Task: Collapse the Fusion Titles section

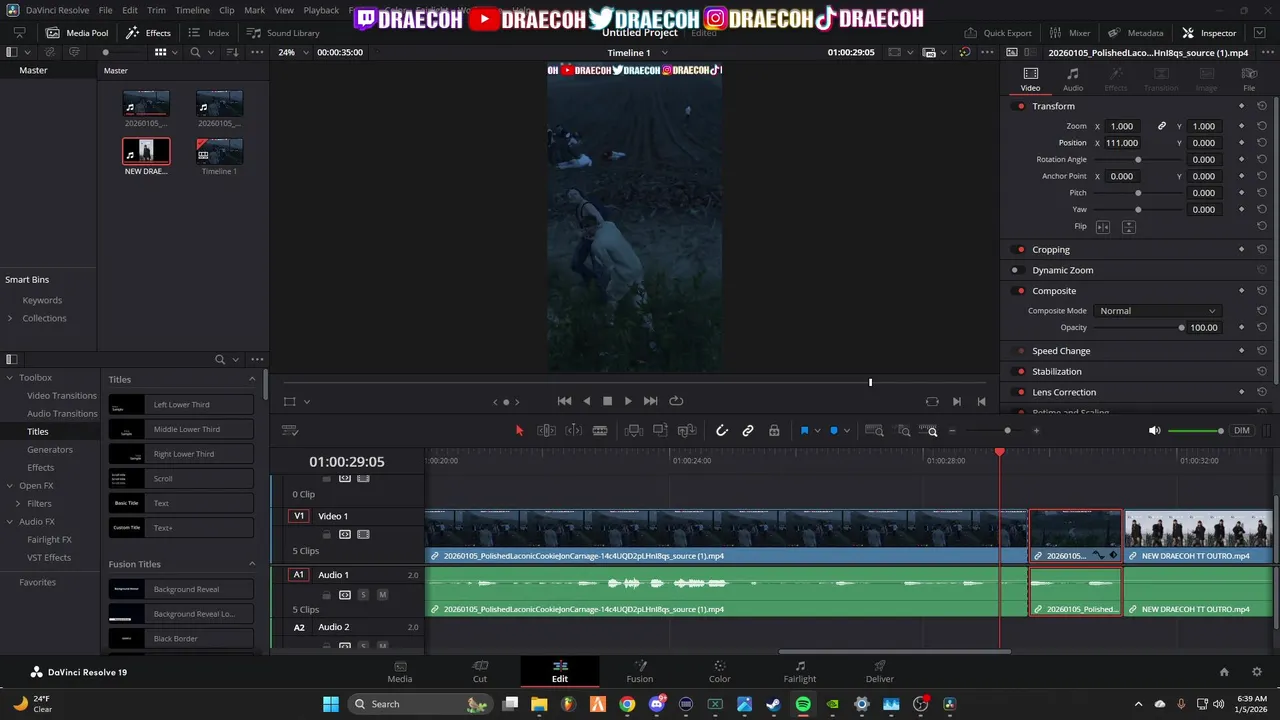Action: tap(252, 564)
